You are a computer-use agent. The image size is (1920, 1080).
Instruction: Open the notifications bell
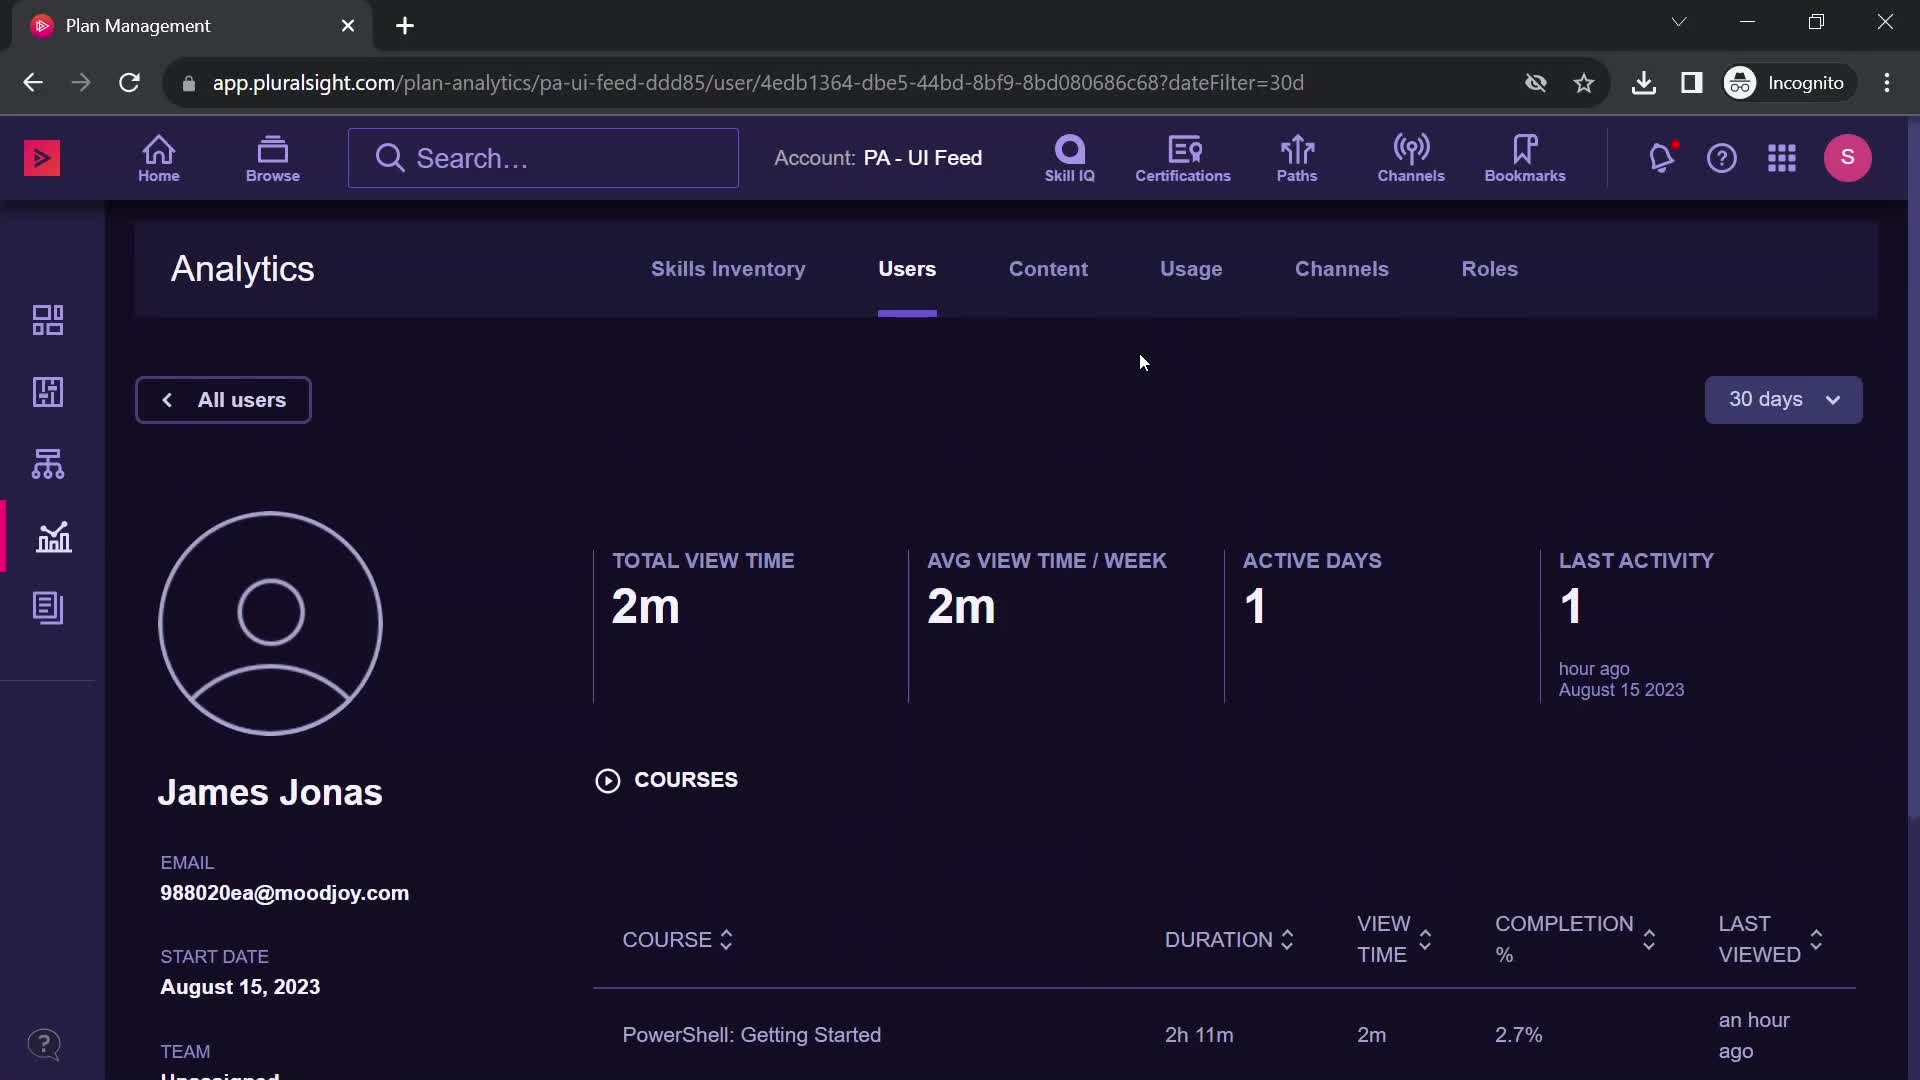(x=1662, y=158)
